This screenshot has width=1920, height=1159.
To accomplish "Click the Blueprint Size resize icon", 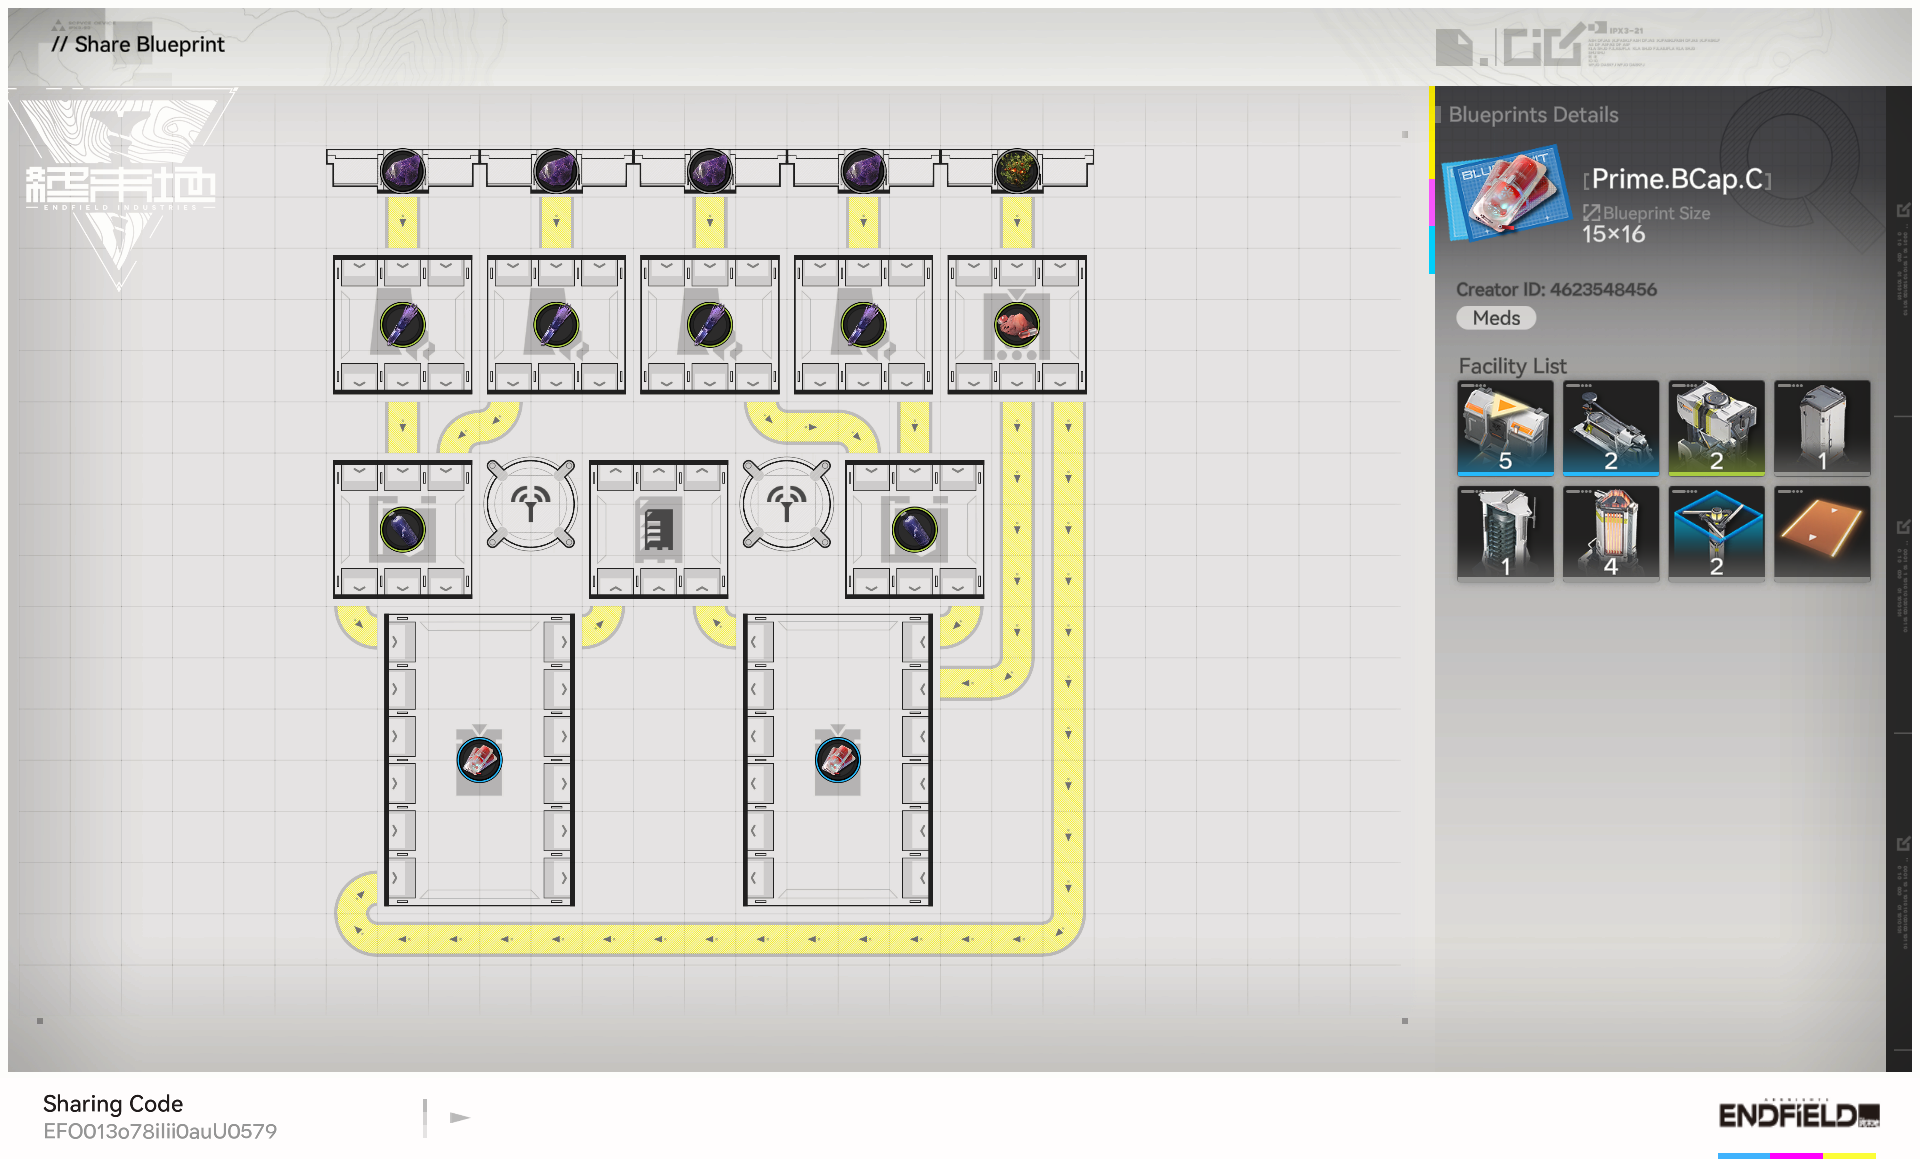I will tap(1591, 213).
